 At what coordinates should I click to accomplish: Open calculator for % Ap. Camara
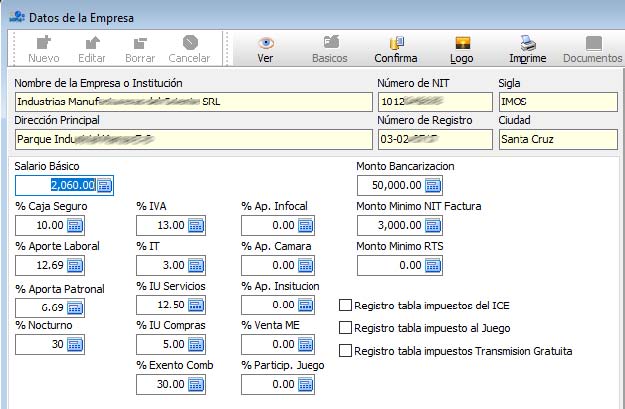[x=305, y=265]
